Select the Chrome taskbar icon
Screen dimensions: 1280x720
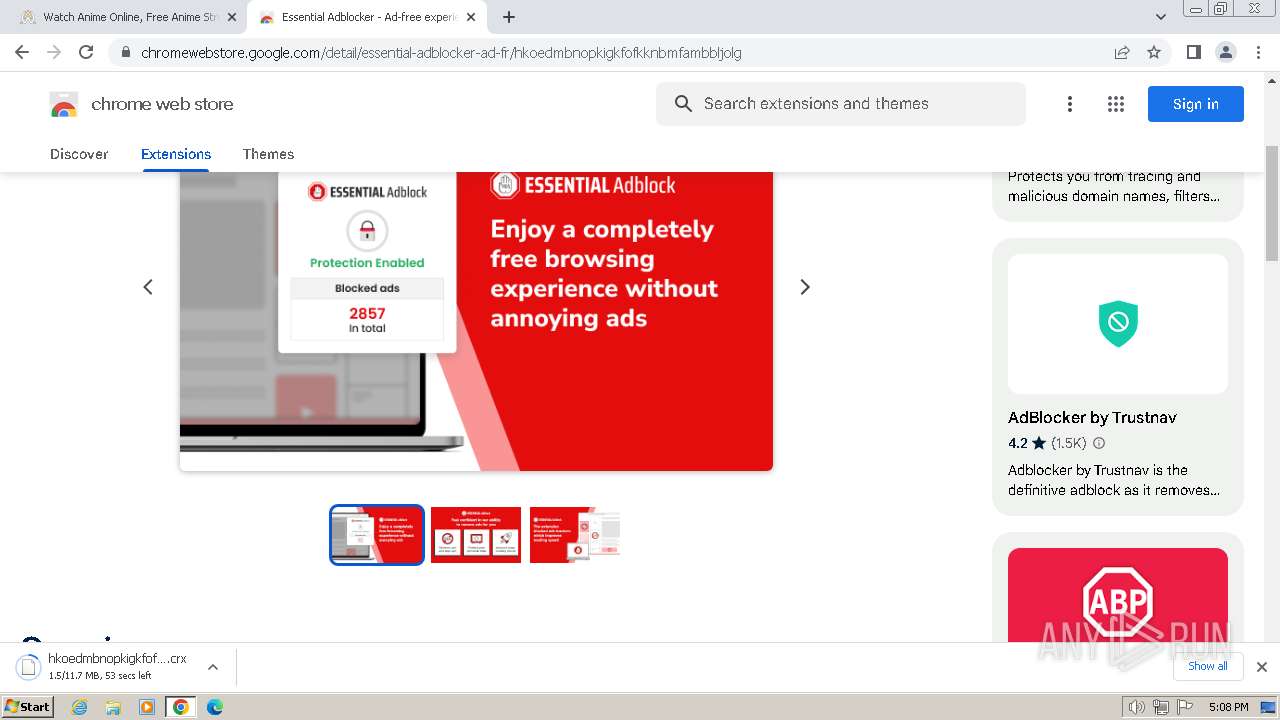click(x=181, y=707)
